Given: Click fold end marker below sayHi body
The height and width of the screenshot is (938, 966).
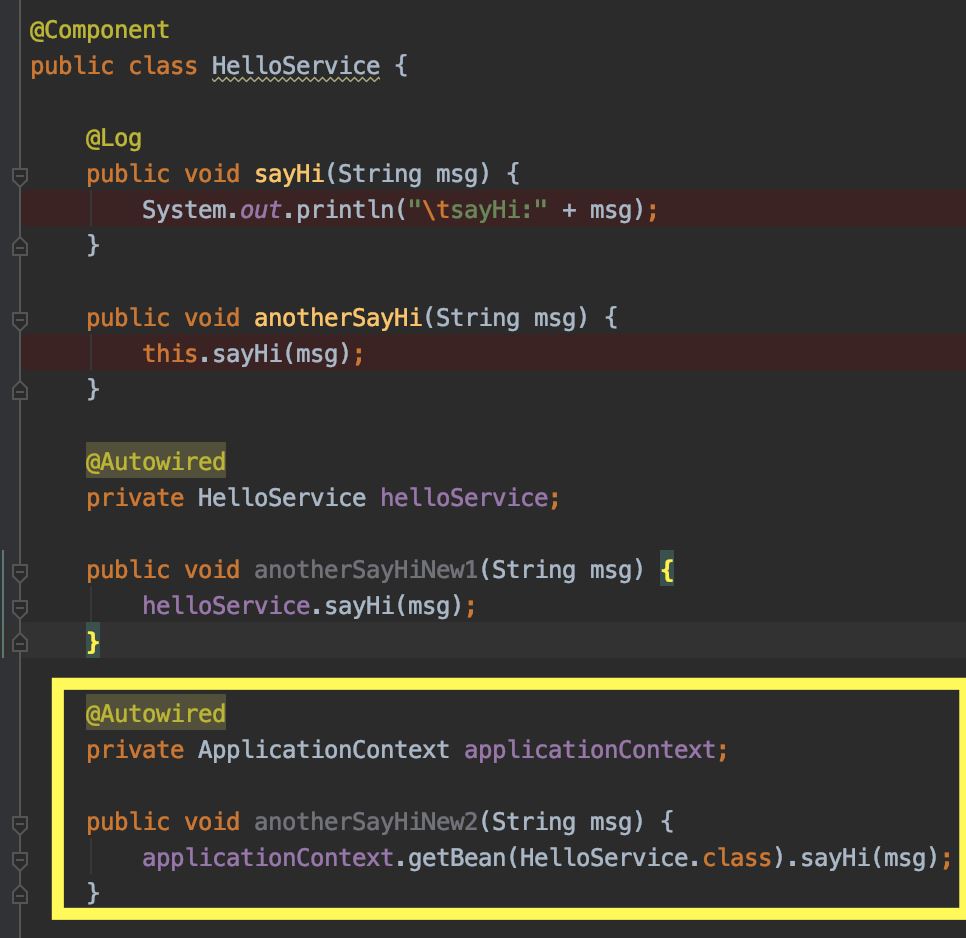Looking at the screenshot, I should coord(20,246).
